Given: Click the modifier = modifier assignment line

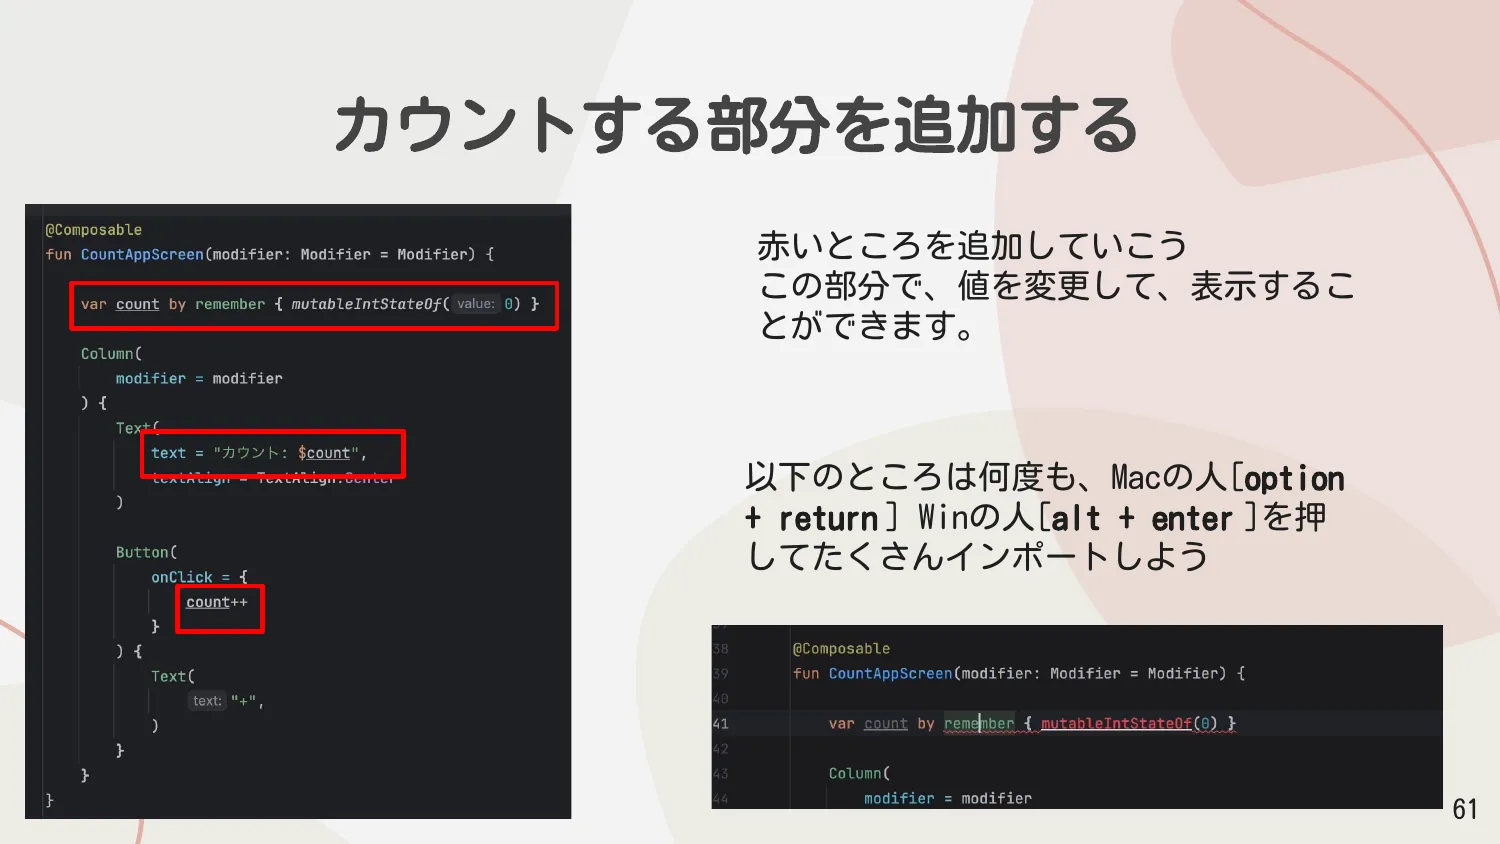Looking at the screenshot, I should [x=199, y=378].
